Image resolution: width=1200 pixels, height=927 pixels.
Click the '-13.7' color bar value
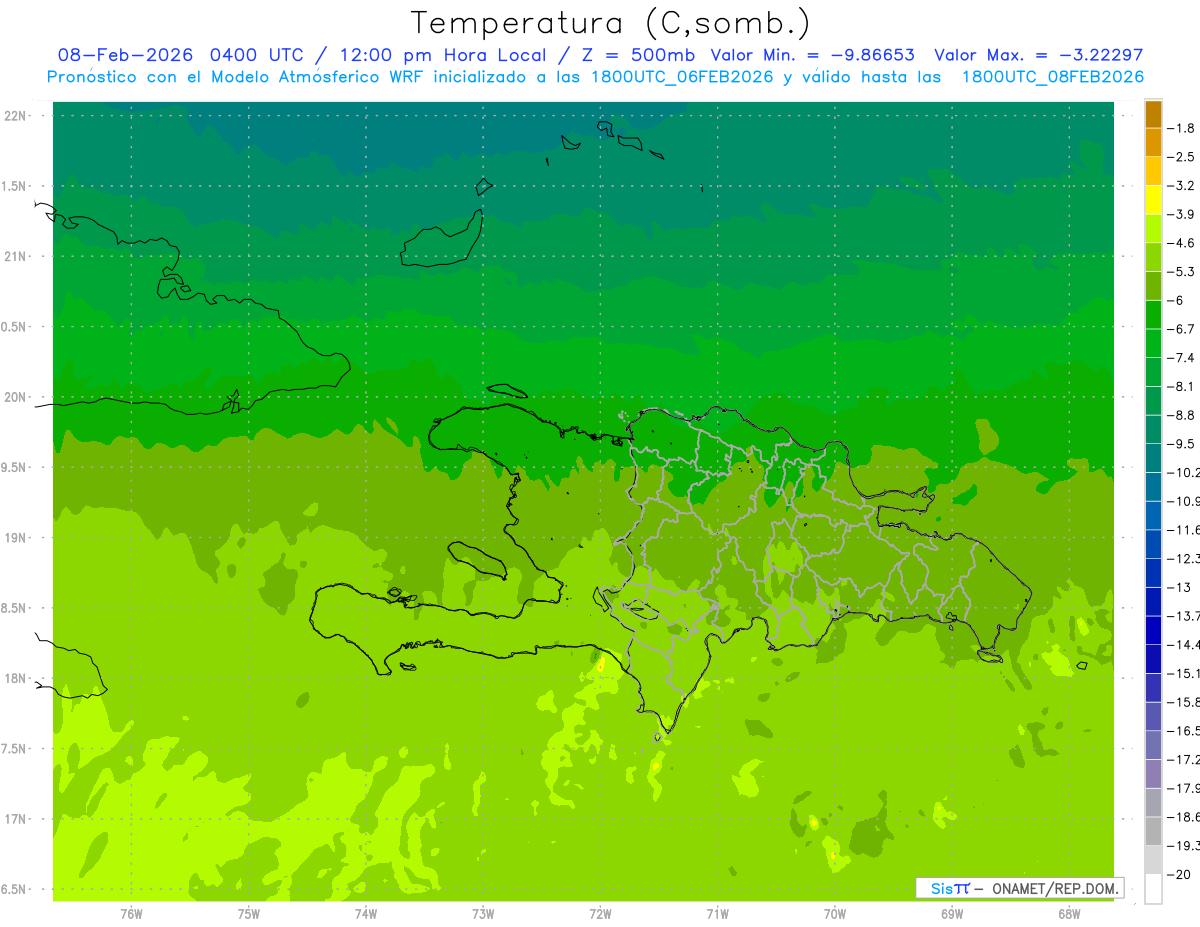click(x=1184, y=615)
